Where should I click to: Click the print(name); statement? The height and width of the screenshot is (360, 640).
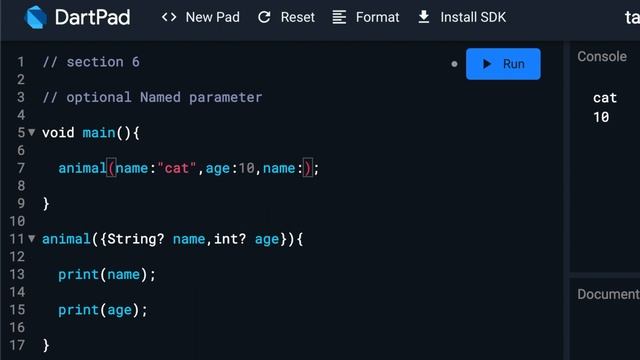point(107,274)
